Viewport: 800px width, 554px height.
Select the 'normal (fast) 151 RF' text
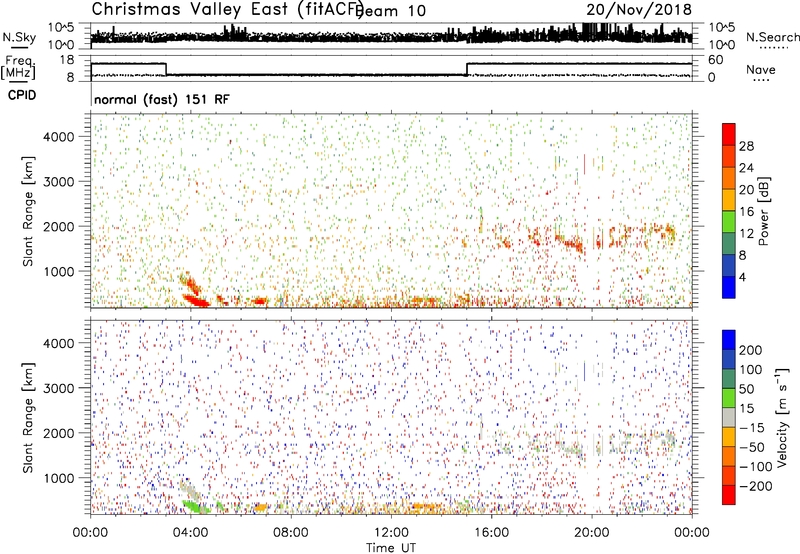[162, 99]
